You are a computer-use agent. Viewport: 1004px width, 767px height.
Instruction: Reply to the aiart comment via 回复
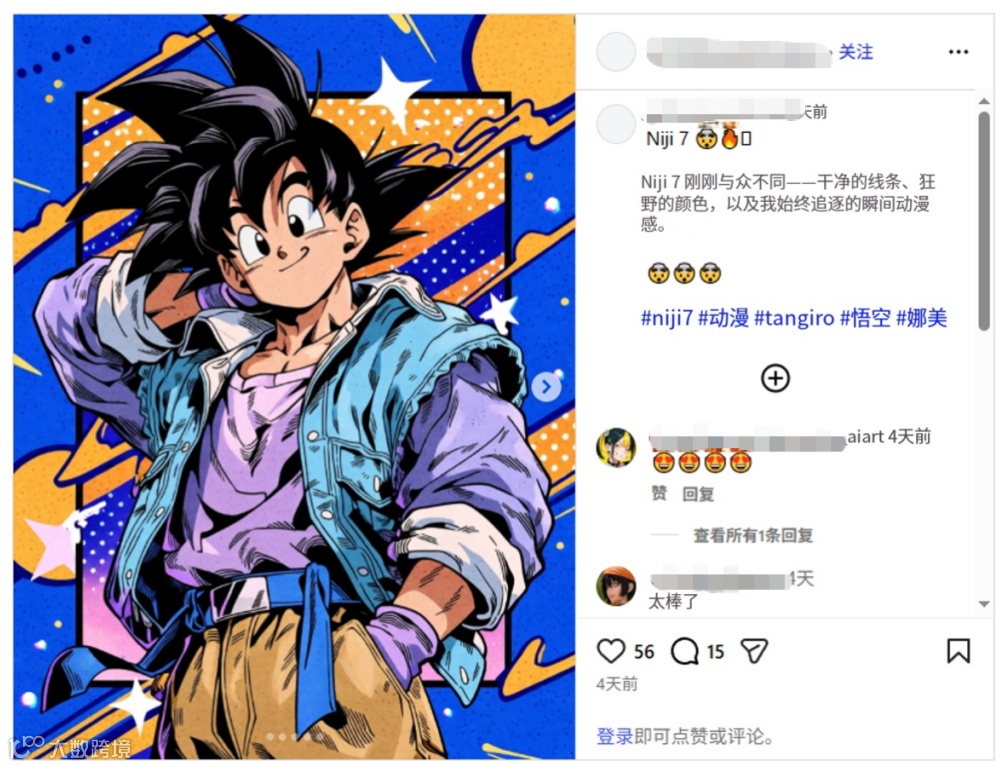coord(697,494)
